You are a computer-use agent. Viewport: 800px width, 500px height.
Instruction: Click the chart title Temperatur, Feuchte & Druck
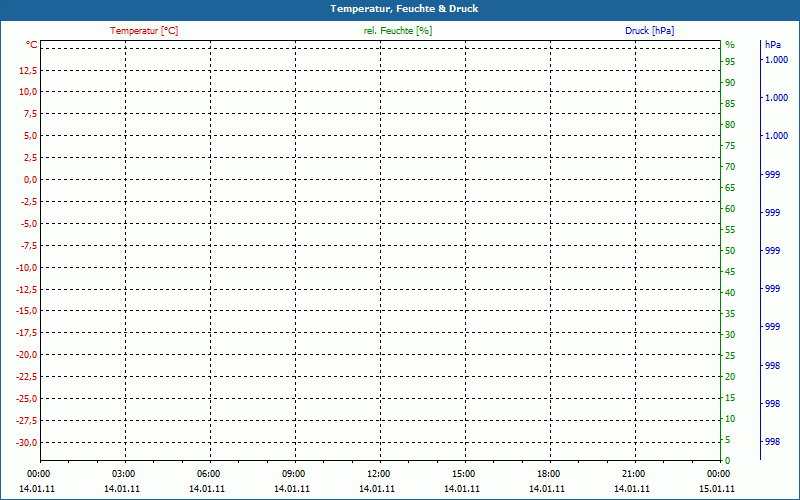pos(404,9)
